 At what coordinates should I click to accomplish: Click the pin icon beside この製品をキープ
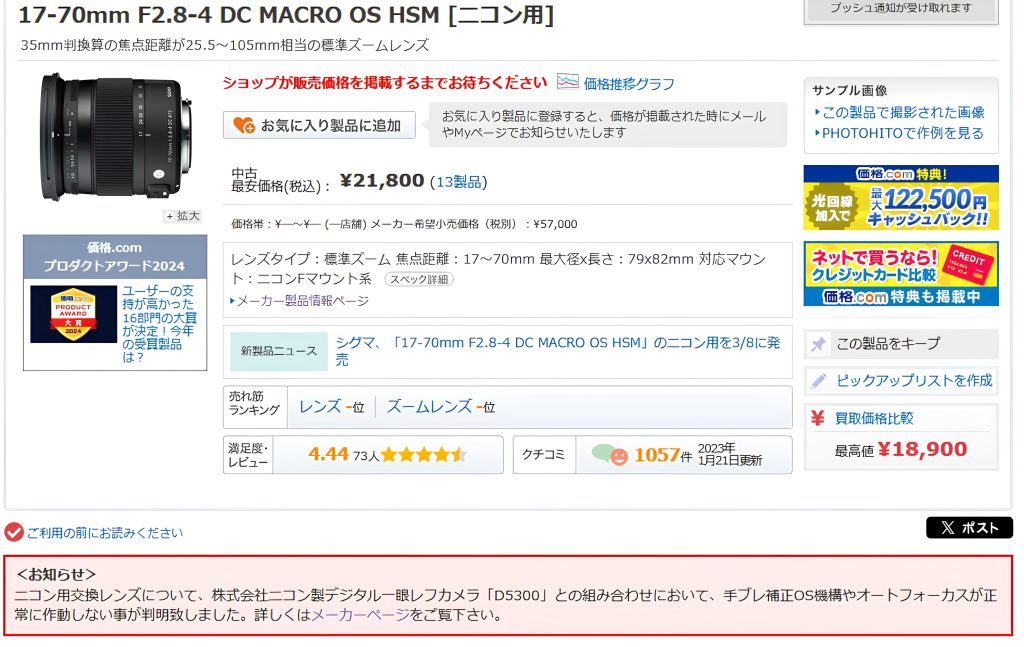click(818, 344)
